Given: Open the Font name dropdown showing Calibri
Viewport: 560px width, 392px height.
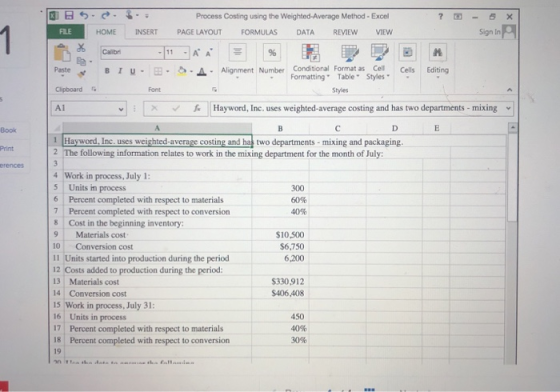Looking at the screenshot, I should click(x=160, y=53).
